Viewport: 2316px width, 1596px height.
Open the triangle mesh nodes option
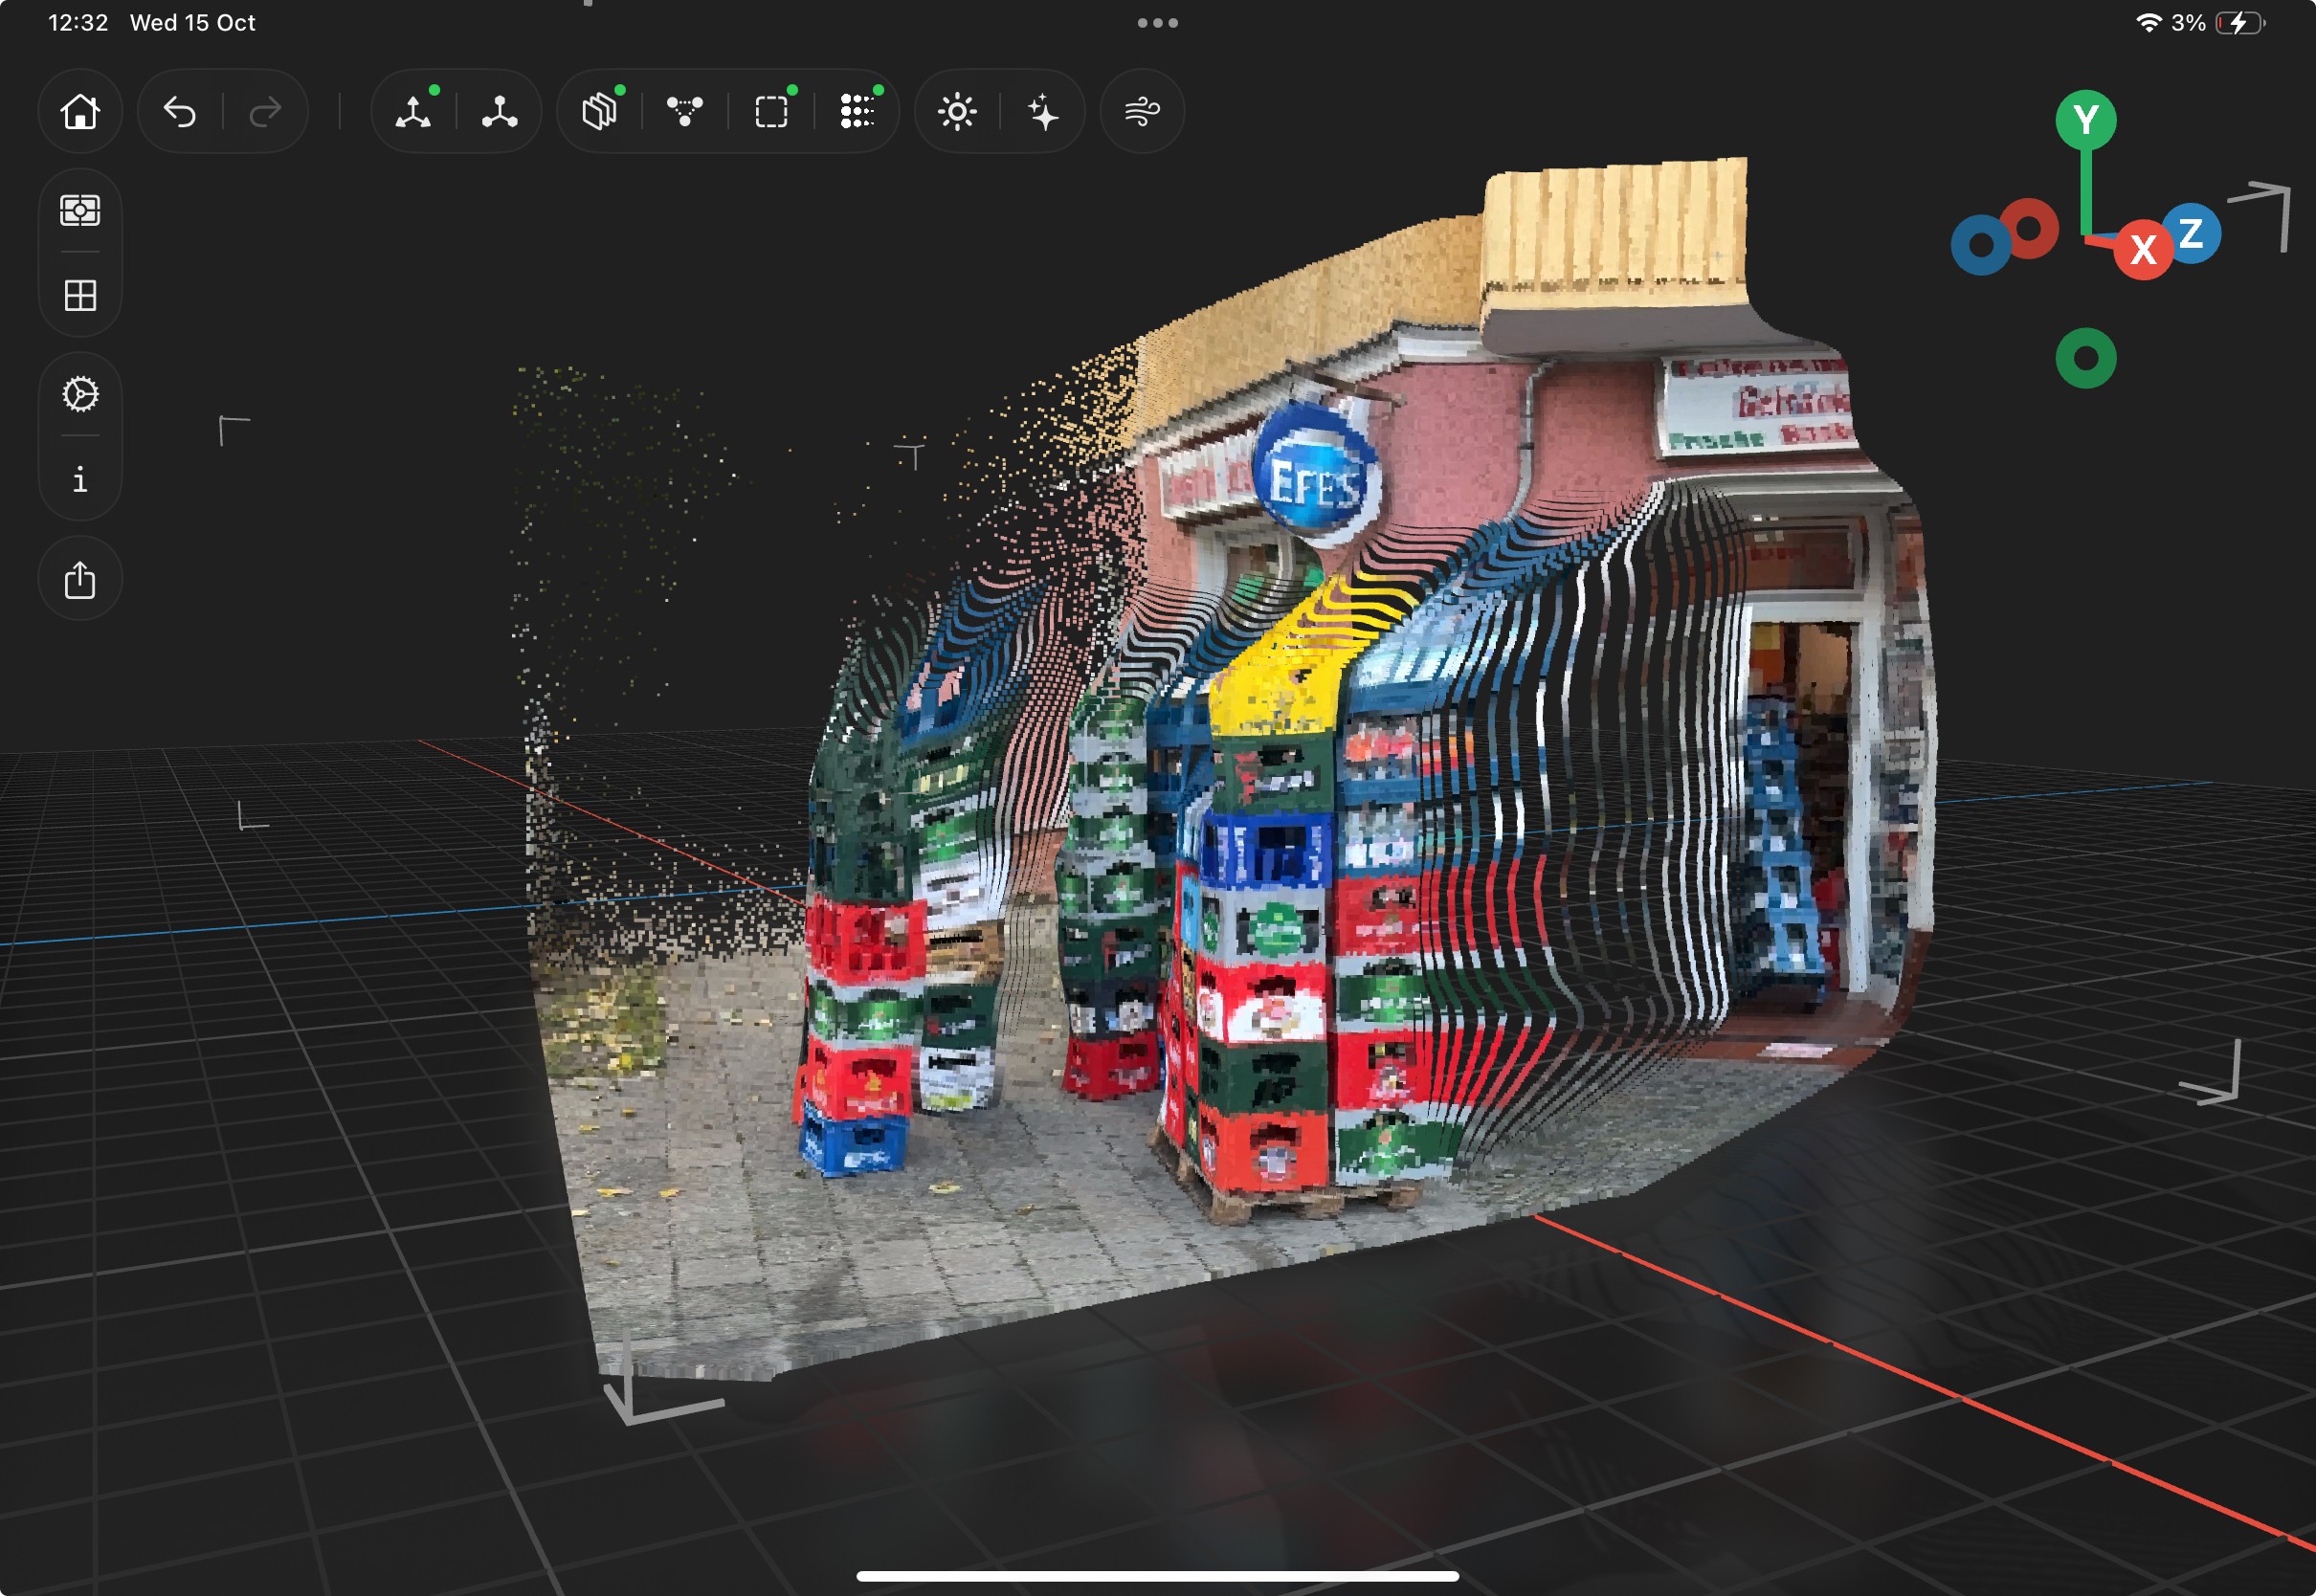click(x=685, y=111)
